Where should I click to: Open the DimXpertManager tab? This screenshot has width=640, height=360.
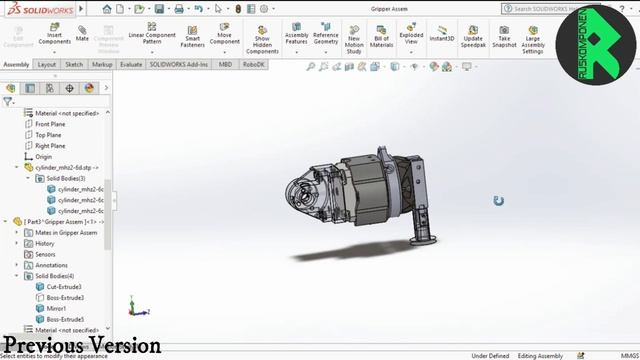[x=69, y=88]
